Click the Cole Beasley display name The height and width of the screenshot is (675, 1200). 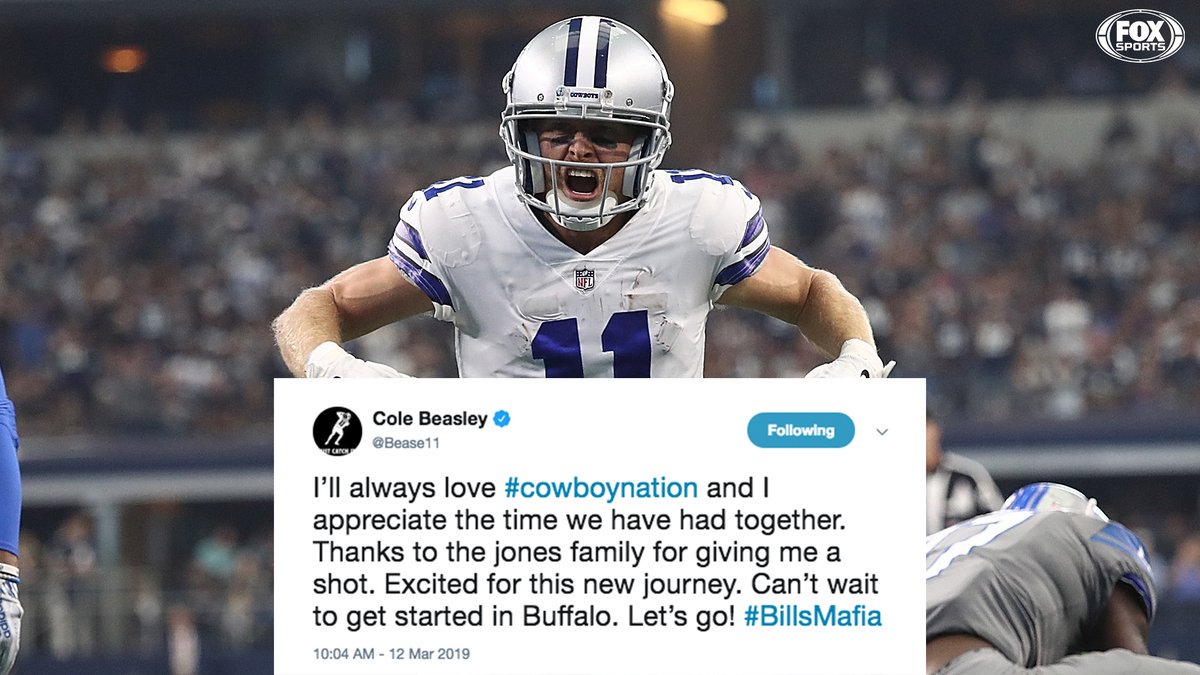coord(430,418)
